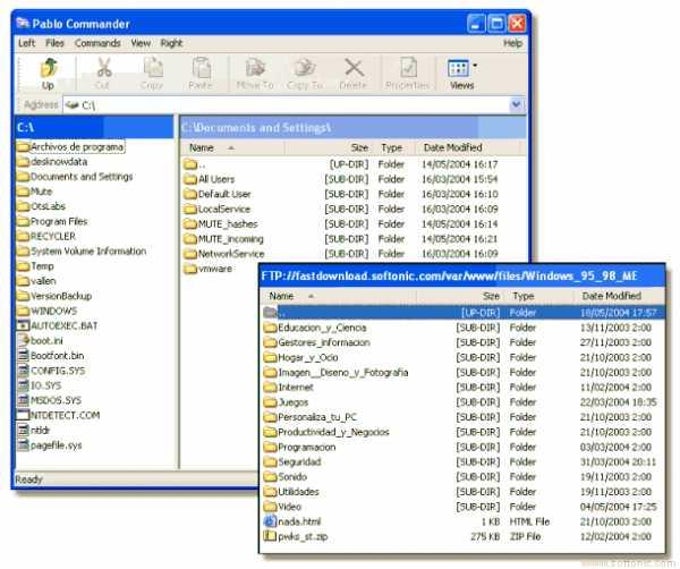This screenshot has height=569, width=680.
Task: Select pwks_st.zip file icon in FTP panel
Action: click(270, 536)
